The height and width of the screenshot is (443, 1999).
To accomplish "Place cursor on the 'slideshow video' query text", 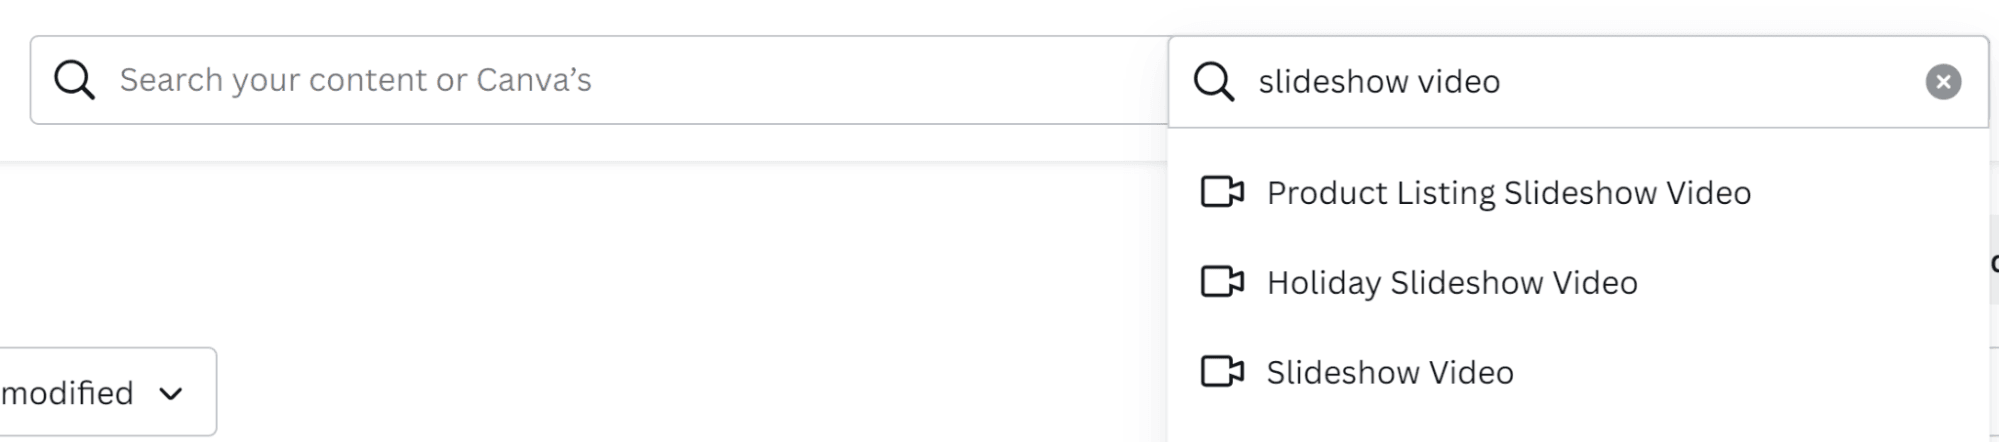I will point(1379,82).
